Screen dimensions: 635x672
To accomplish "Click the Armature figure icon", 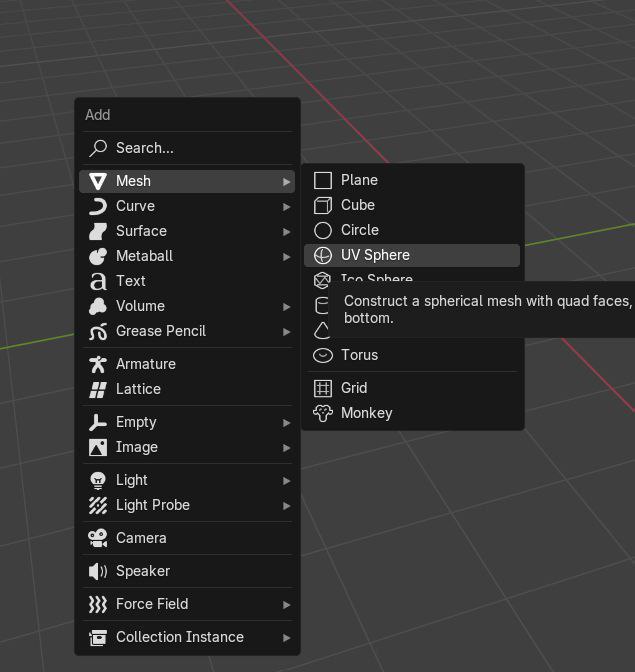I will [98, 364].
